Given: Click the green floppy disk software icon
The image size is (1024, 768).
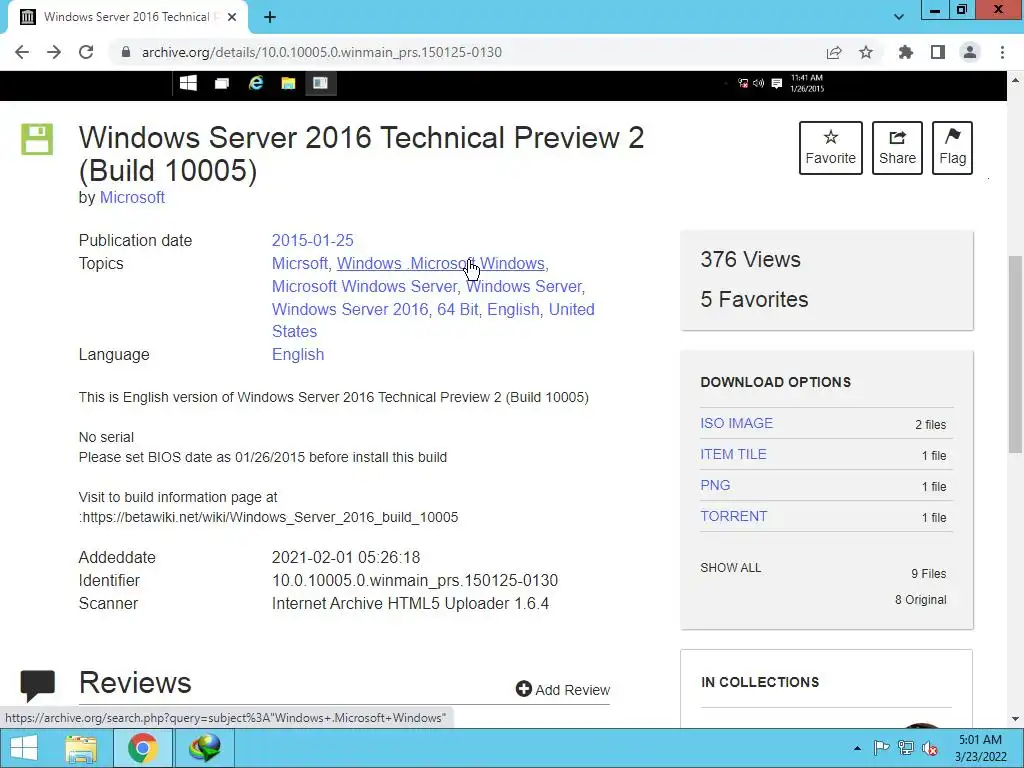Looking at the screenshot, I should tap(37, 139).
